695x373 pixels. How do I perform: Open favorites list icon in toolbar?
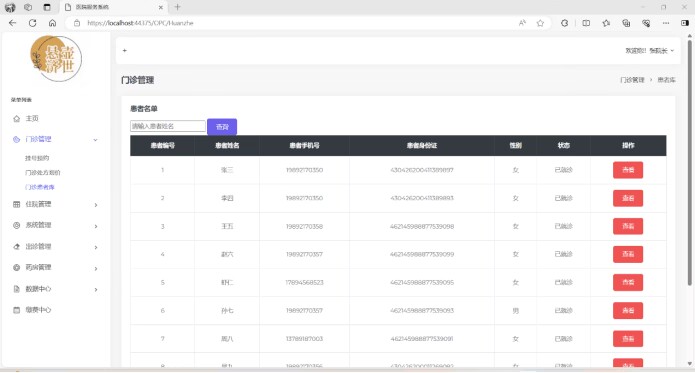click(606, 23)
